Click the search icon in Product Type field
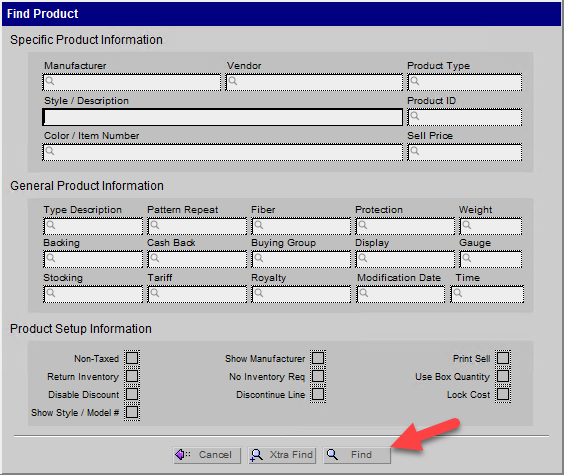564x475 pixels. click(x=415, y=81)
